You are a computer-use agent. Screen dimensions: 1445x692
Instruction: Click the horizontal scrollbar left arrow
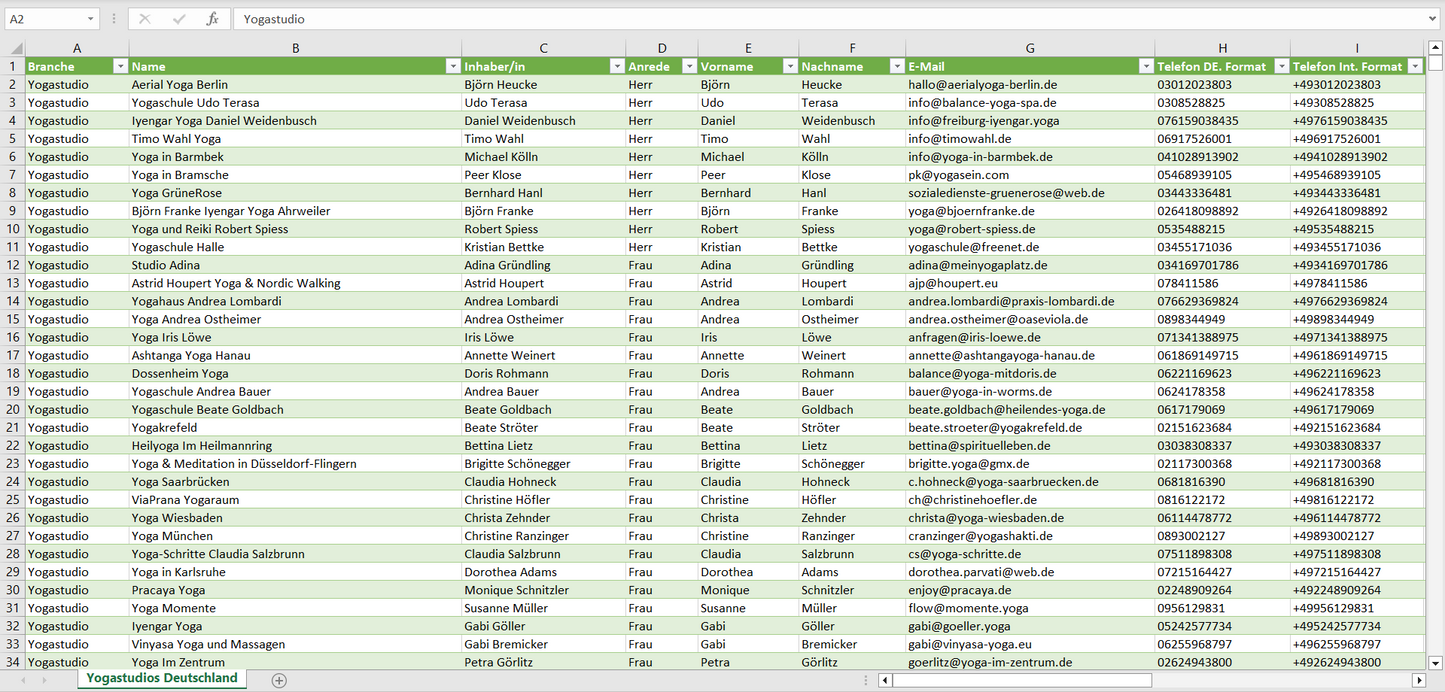click(885, 680)
